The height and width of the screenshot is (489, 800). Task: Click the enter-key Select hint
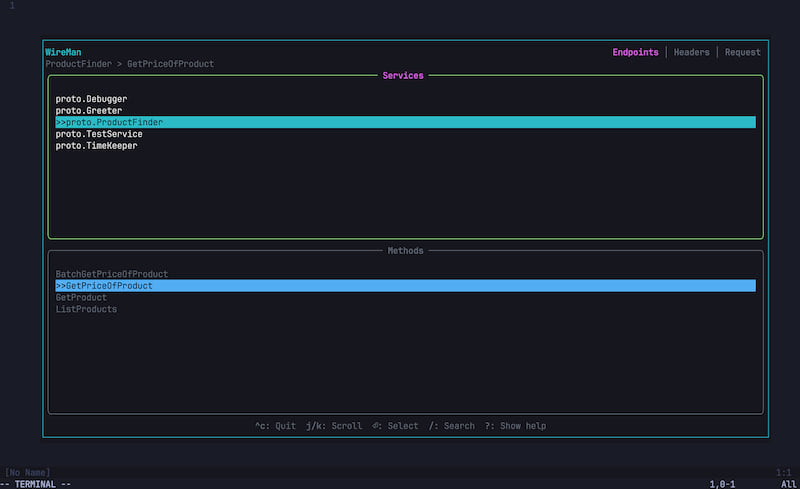click(x=395, y=426)
